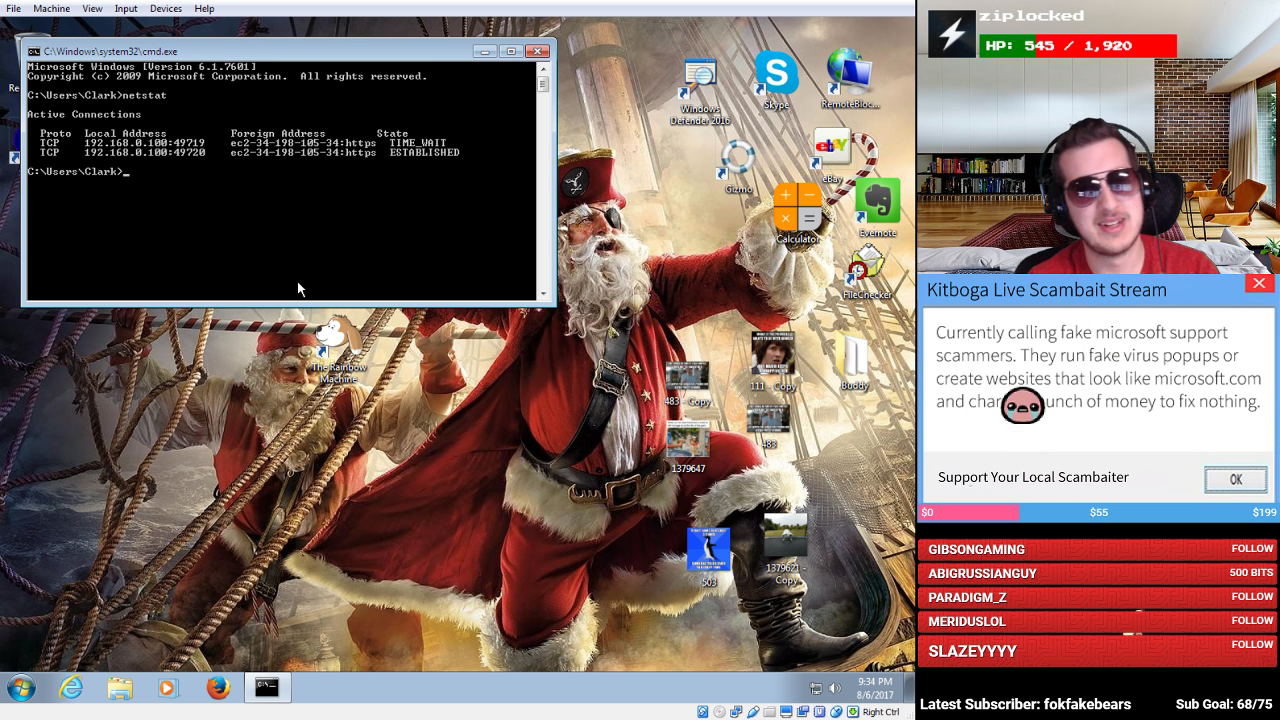Select the '1379621 - Copy' image file
Viewport: 1280px width, 720px height.
786,549
